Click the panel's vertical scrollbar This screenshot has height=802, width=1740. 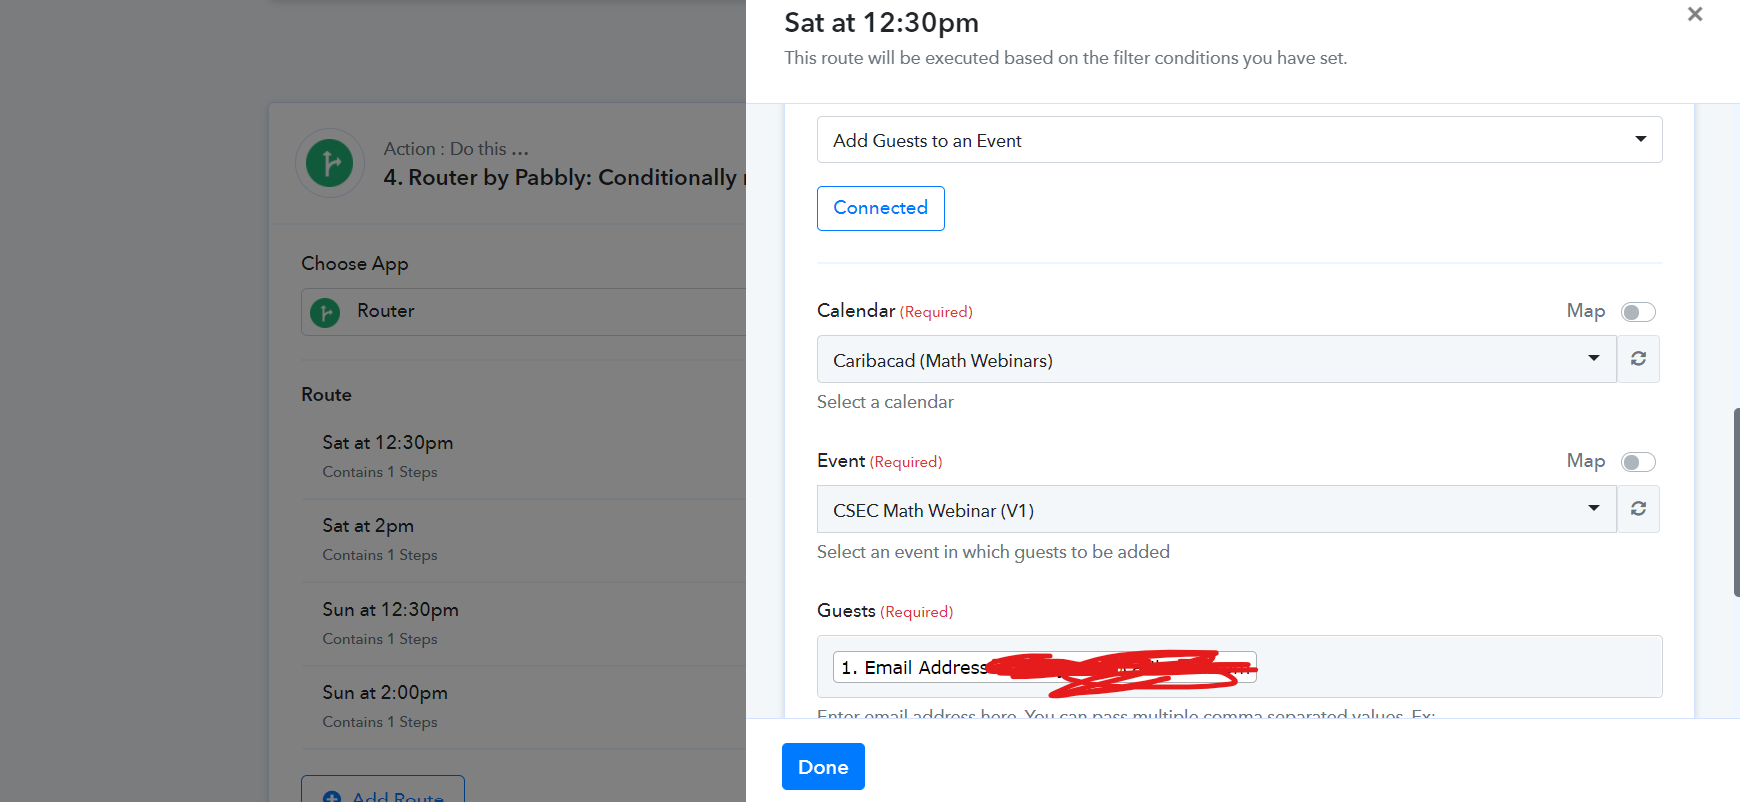1736,502
